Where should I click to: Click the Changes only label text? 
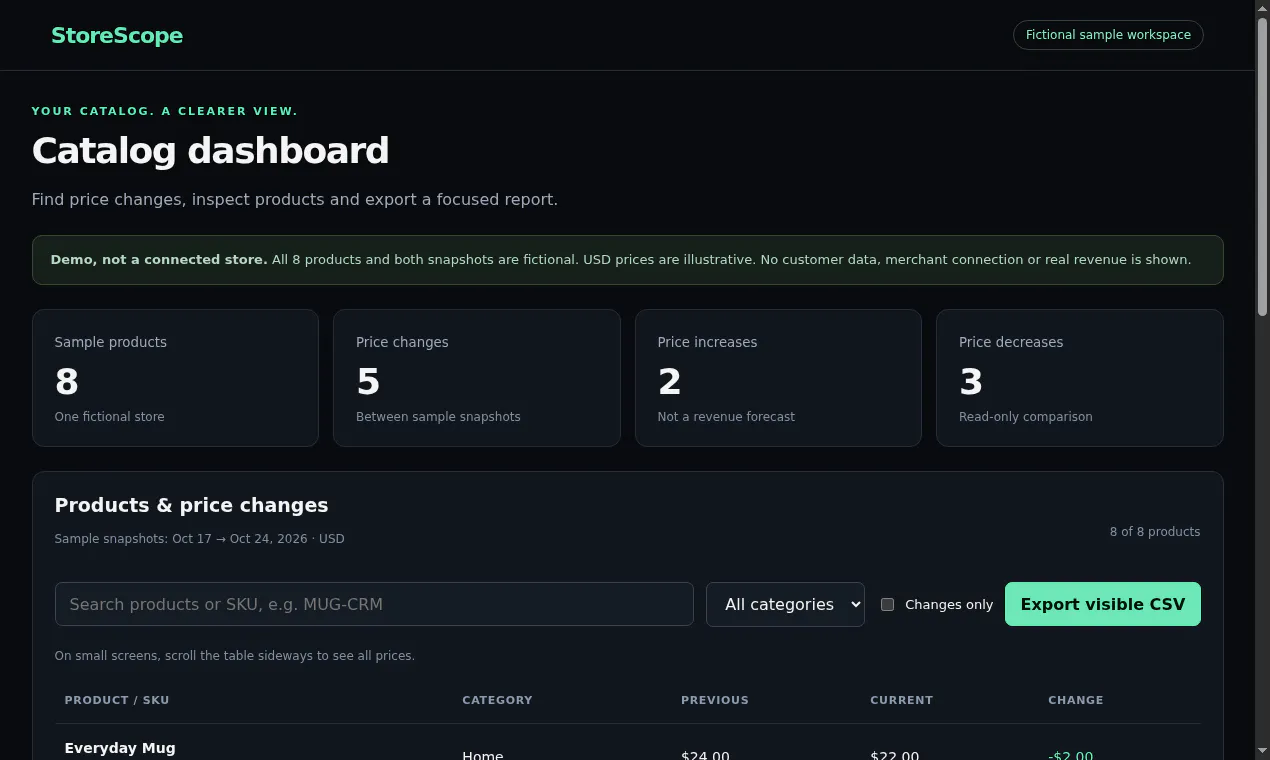(949, 604)
